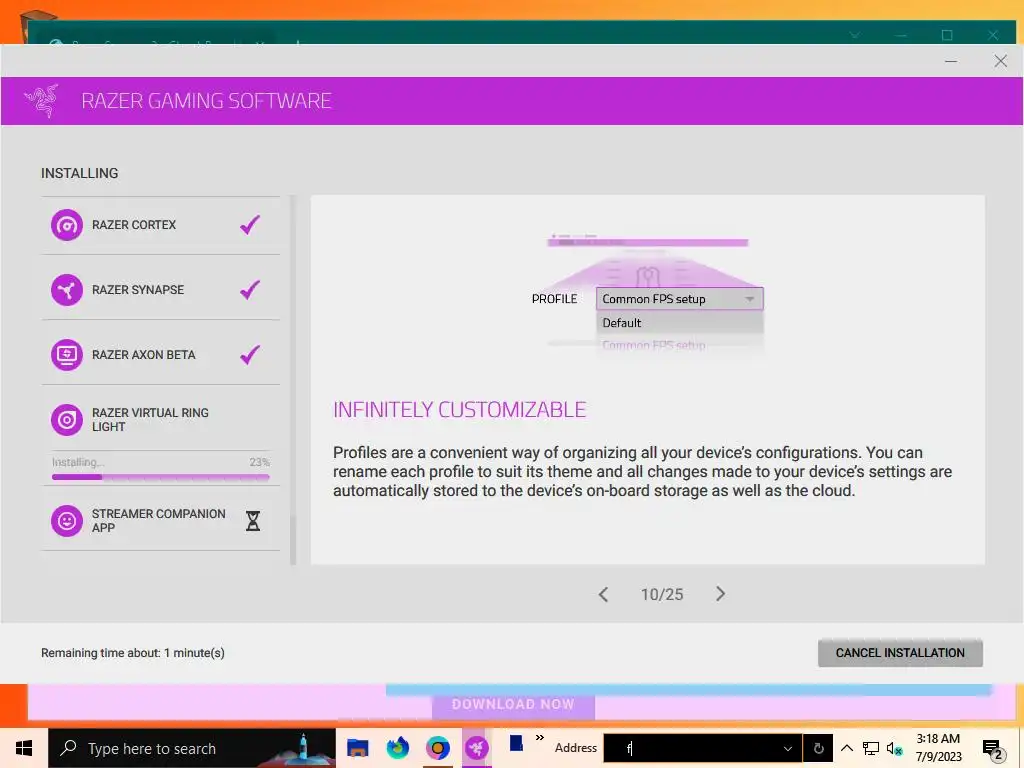
Task: Click the Razer Virtual Ring Light icon
Action: pyautogui.click(x=67, y=420)
